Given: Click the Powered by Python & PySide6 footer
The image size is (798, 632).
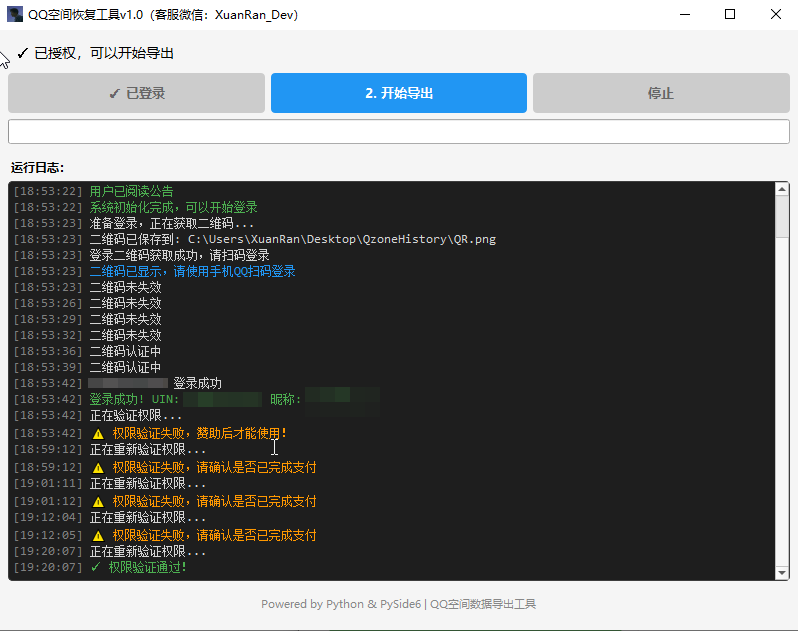Looking at the screenshot, I should [x=398, y=604].
